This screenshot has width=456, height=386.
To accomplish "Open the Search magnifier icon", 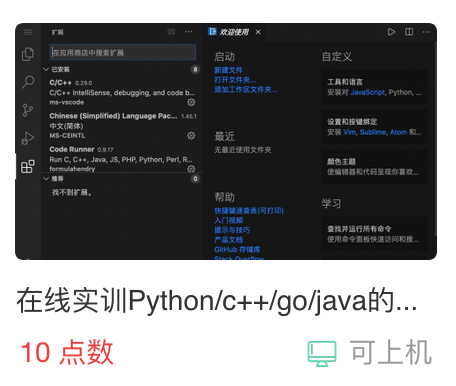I will pos(28,82).
